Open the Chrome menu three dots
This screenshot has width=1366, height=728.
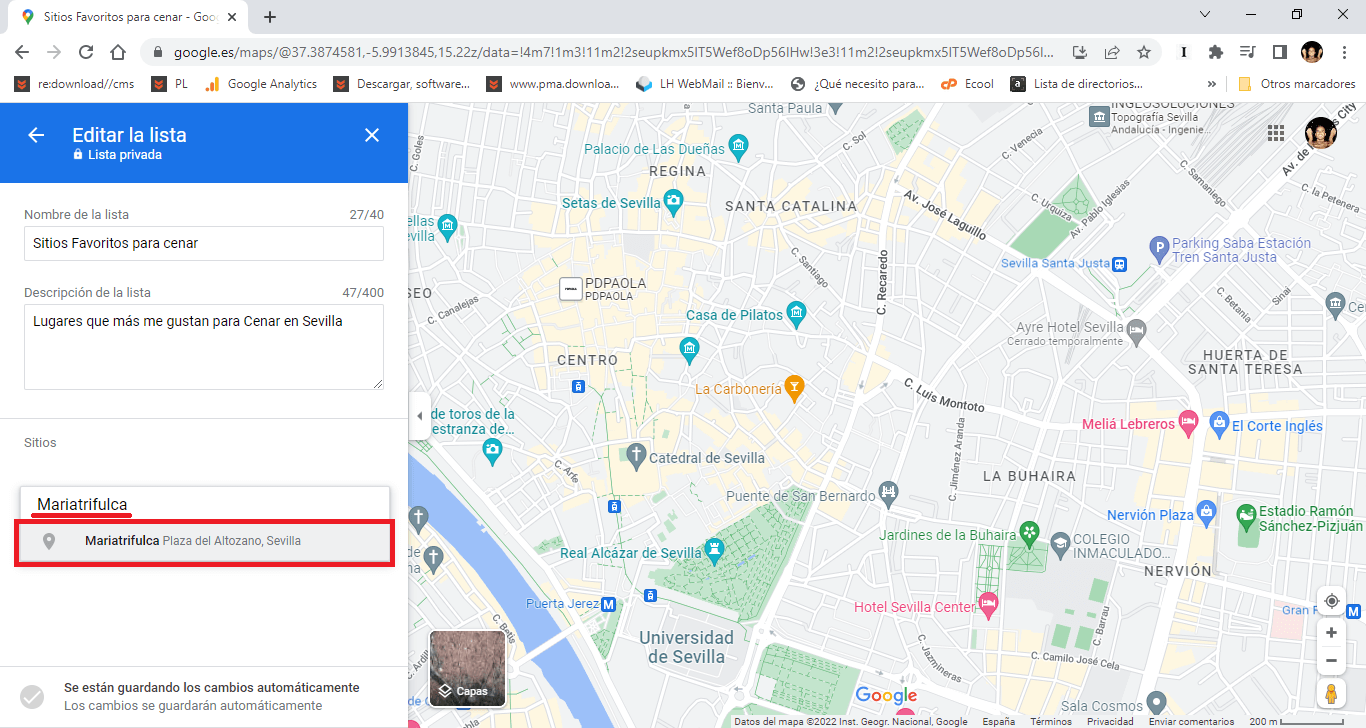click(x=1344, y=52)
